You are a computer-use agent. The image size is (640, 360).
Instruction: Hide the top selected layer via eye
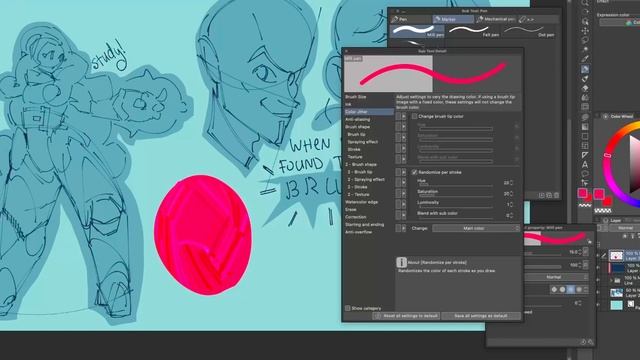pos(598,256)
